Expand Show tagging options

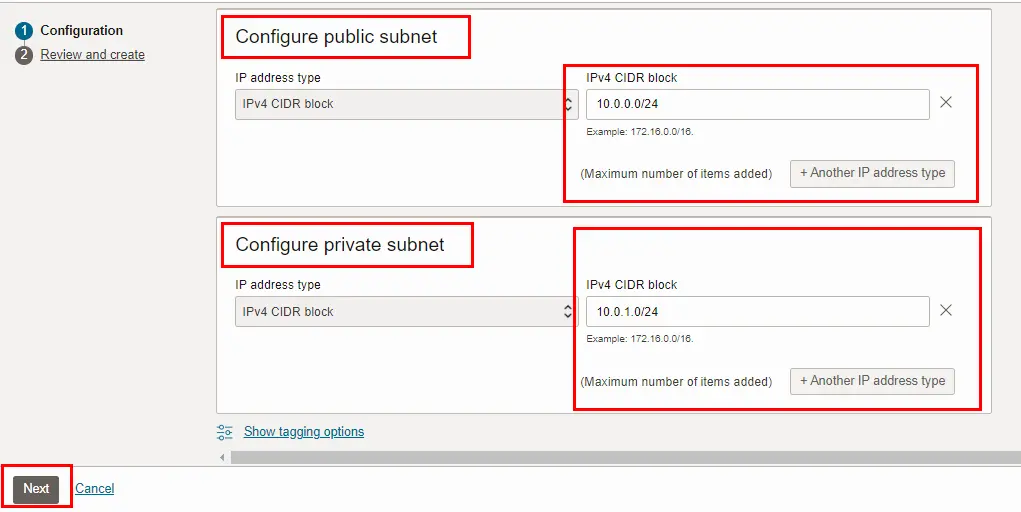tap(303, 432)
